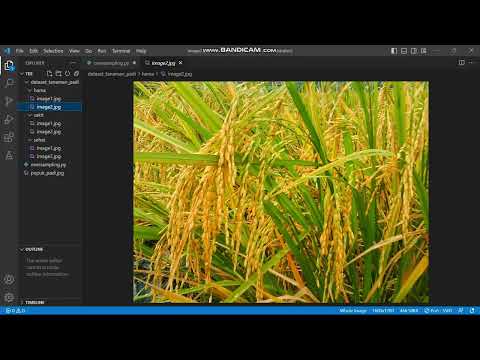Open image1.jpg in the sakit folder
The width and height of the screenshot is (480, 360).
(x=49, y=123)
